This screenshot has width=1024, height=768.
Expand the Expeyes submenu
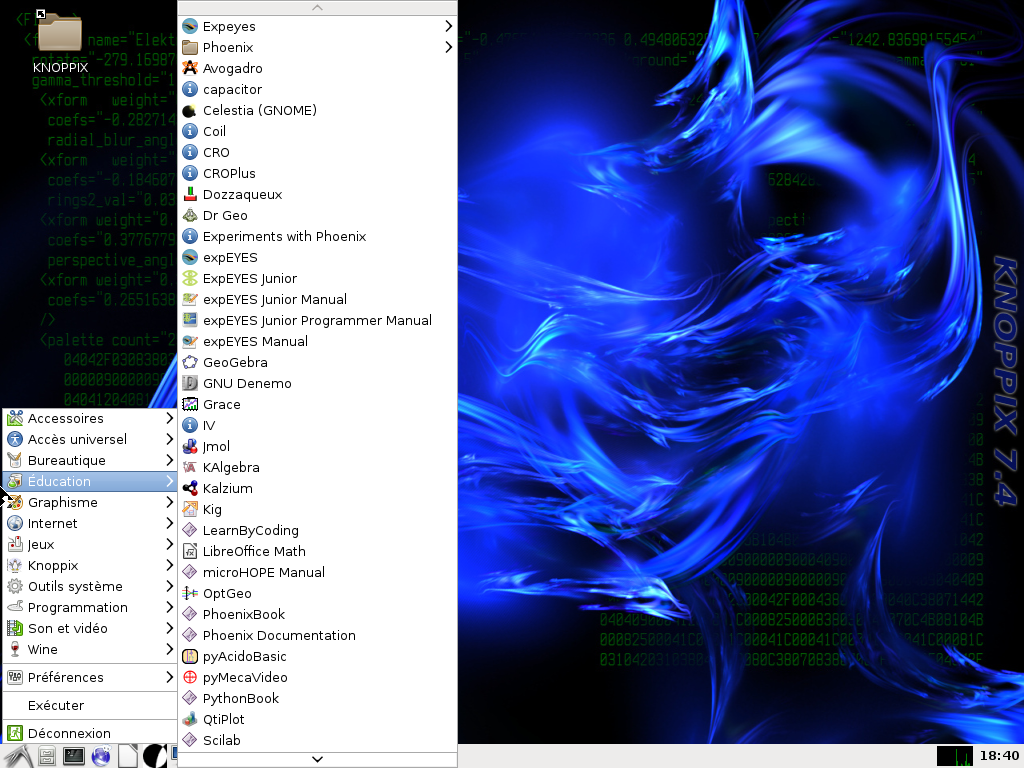click(317, 26)
